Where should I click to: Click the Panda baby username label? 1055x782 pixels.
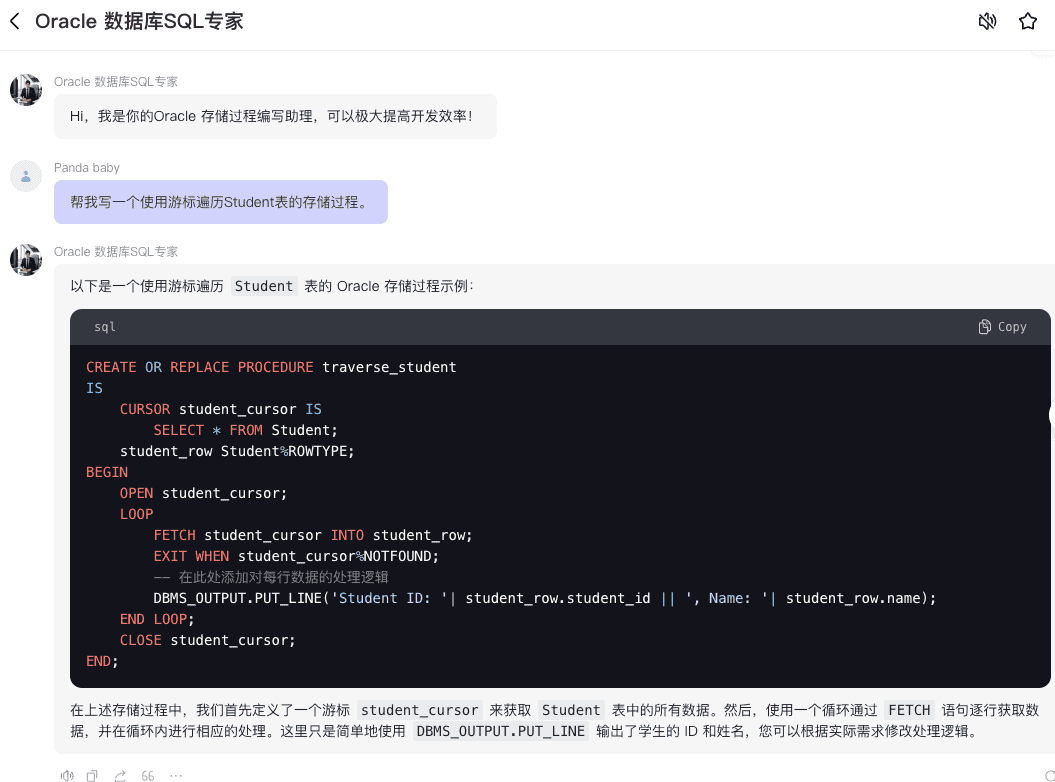pyautogui.click(x=87, y=167)
